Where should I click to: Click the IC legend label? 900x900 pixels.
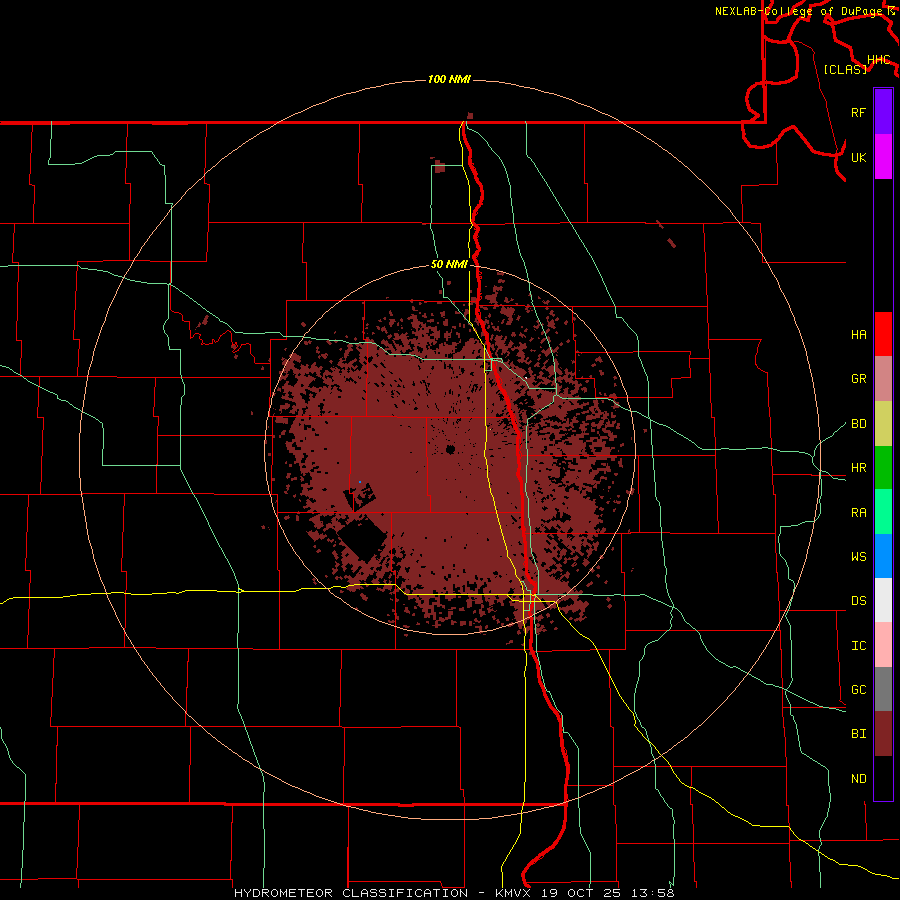click(x=858, y=645)
